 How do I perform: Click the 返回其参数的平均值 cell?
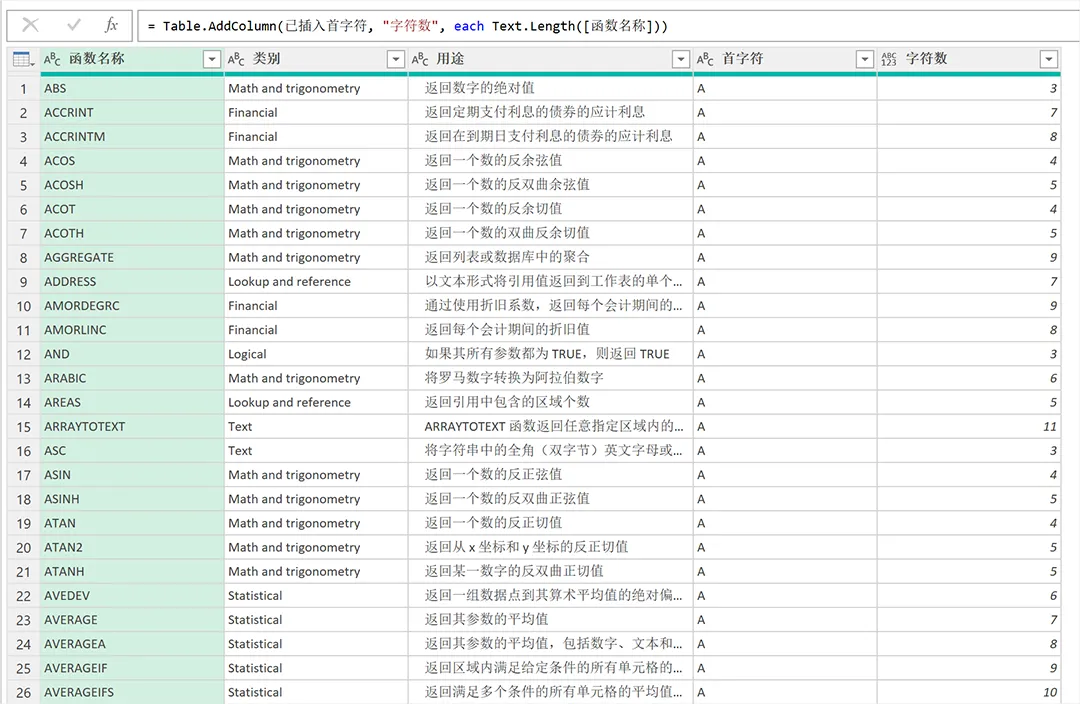click(550, 620)
